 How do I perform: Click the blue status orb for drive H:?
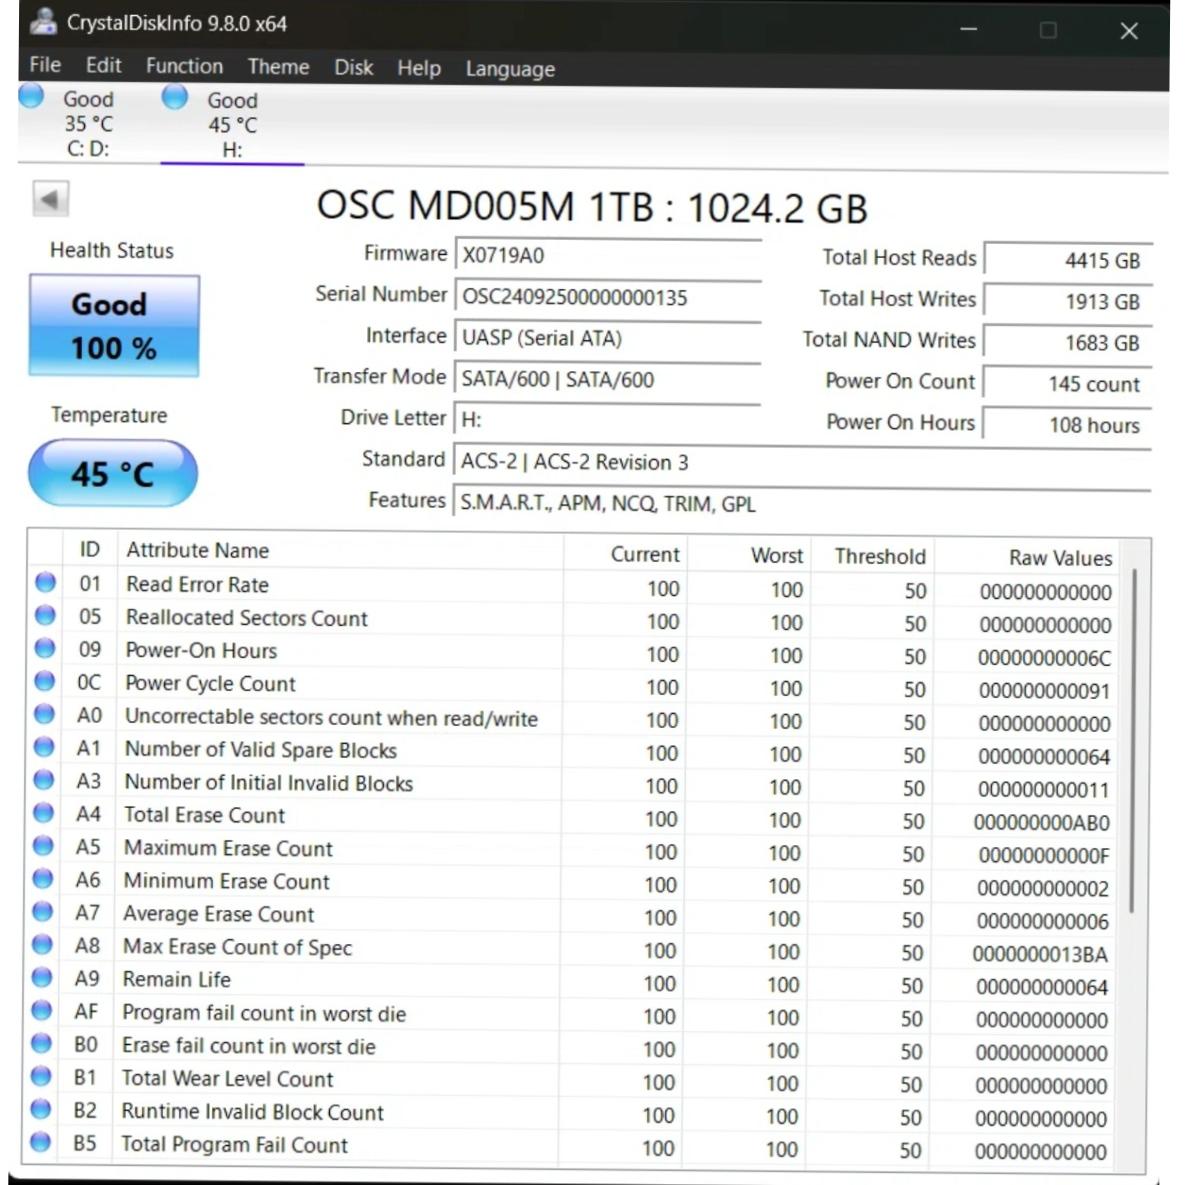point(175,97)
